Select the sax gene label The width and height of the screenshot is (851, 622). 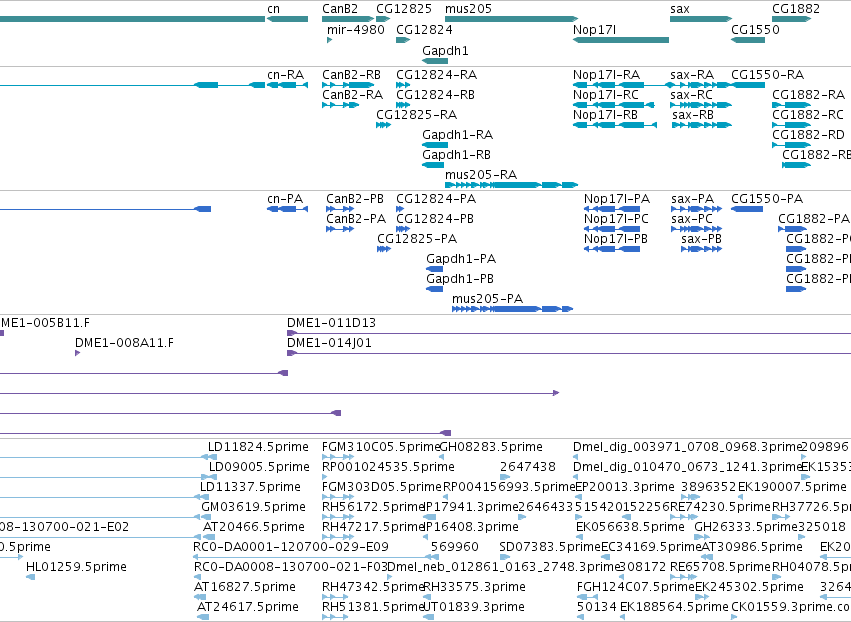(679, 9)
